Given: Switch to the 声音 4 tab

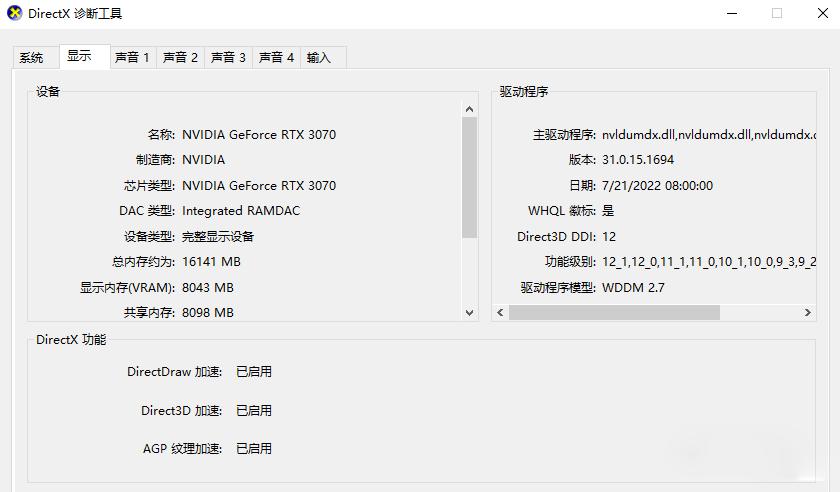Looking at the screenshot, I should click(x=276, y=58).
